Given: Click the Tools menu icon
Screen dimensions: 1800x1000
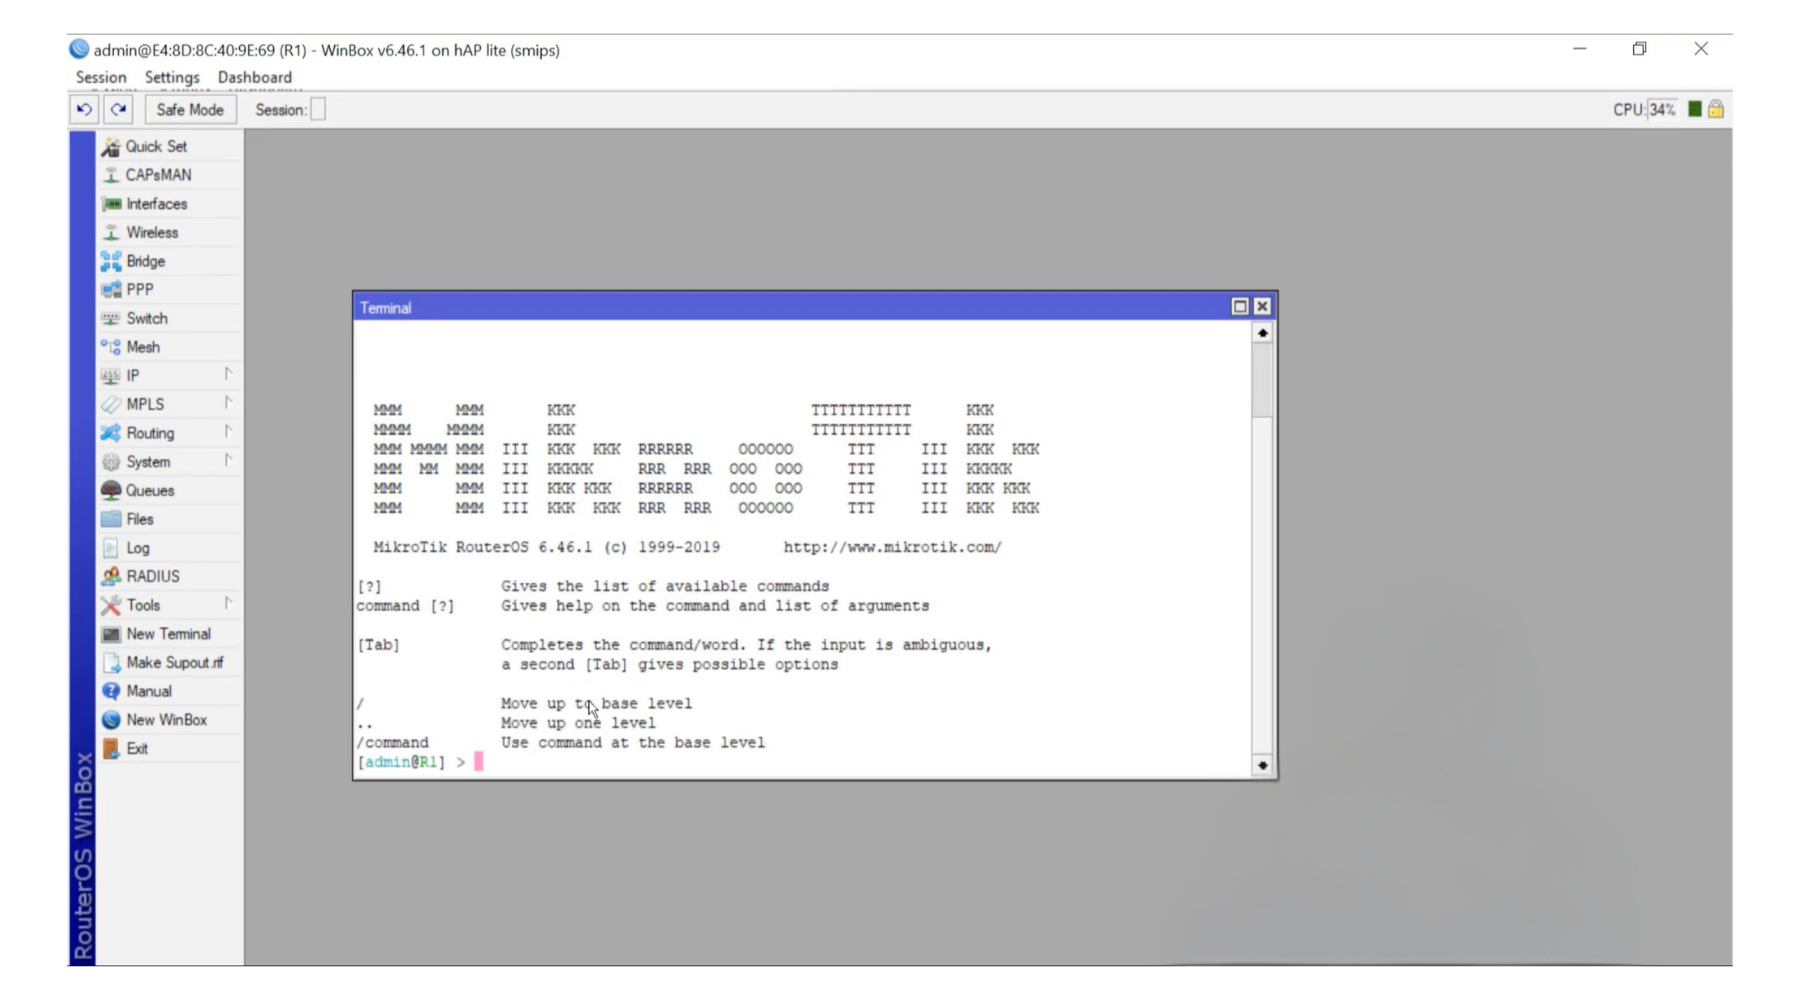Looking at the screenshot, I should (x=111, y=605).
